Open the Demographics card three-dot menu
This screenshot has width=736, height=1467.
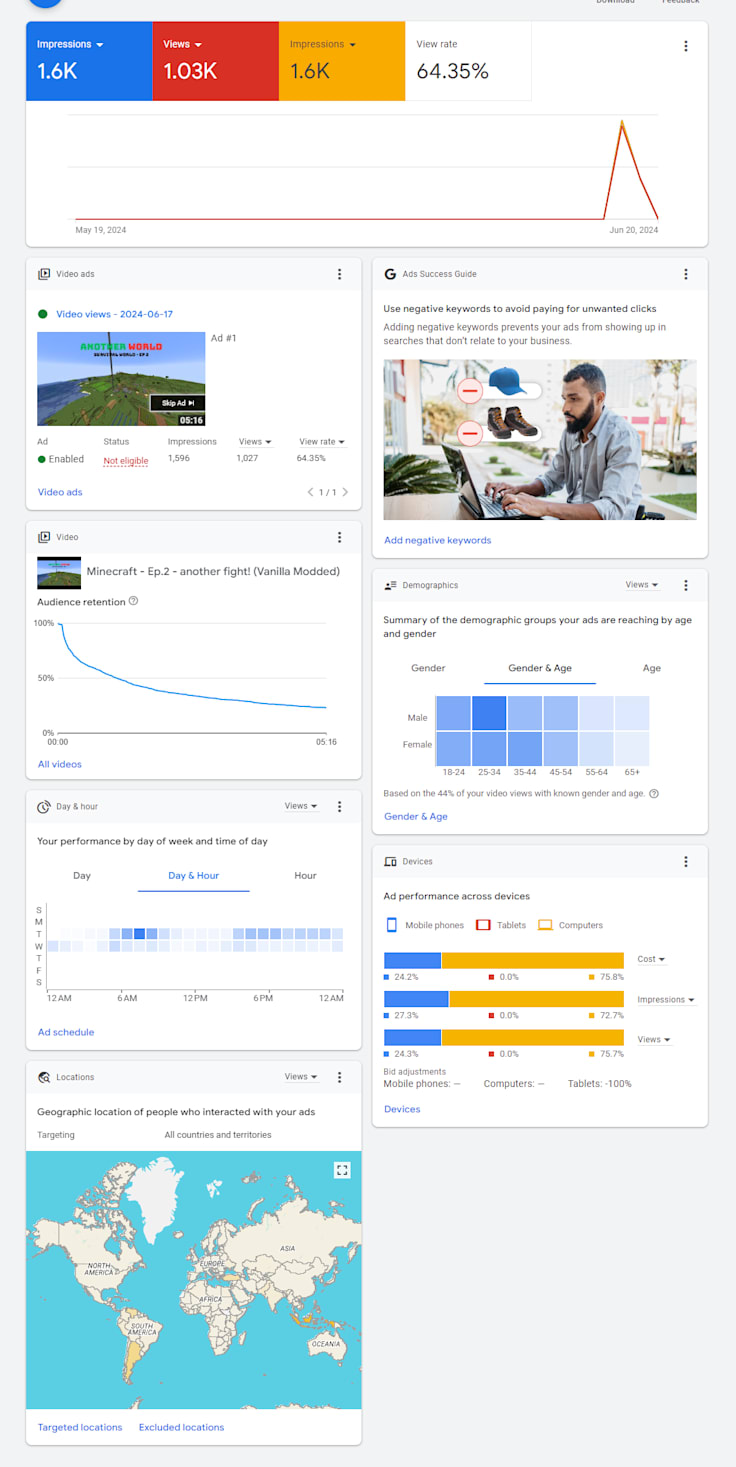686,585
